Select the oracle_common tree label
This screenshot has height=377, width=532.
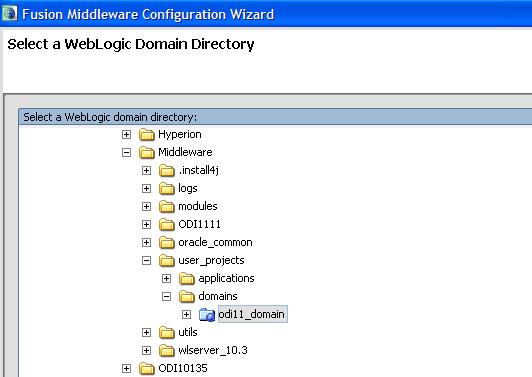point(215,242)
